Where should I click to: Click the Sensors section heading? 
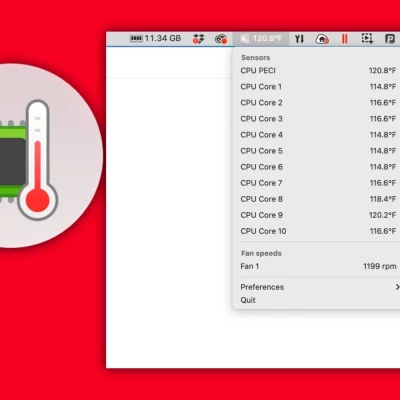(x=256, y=58)
